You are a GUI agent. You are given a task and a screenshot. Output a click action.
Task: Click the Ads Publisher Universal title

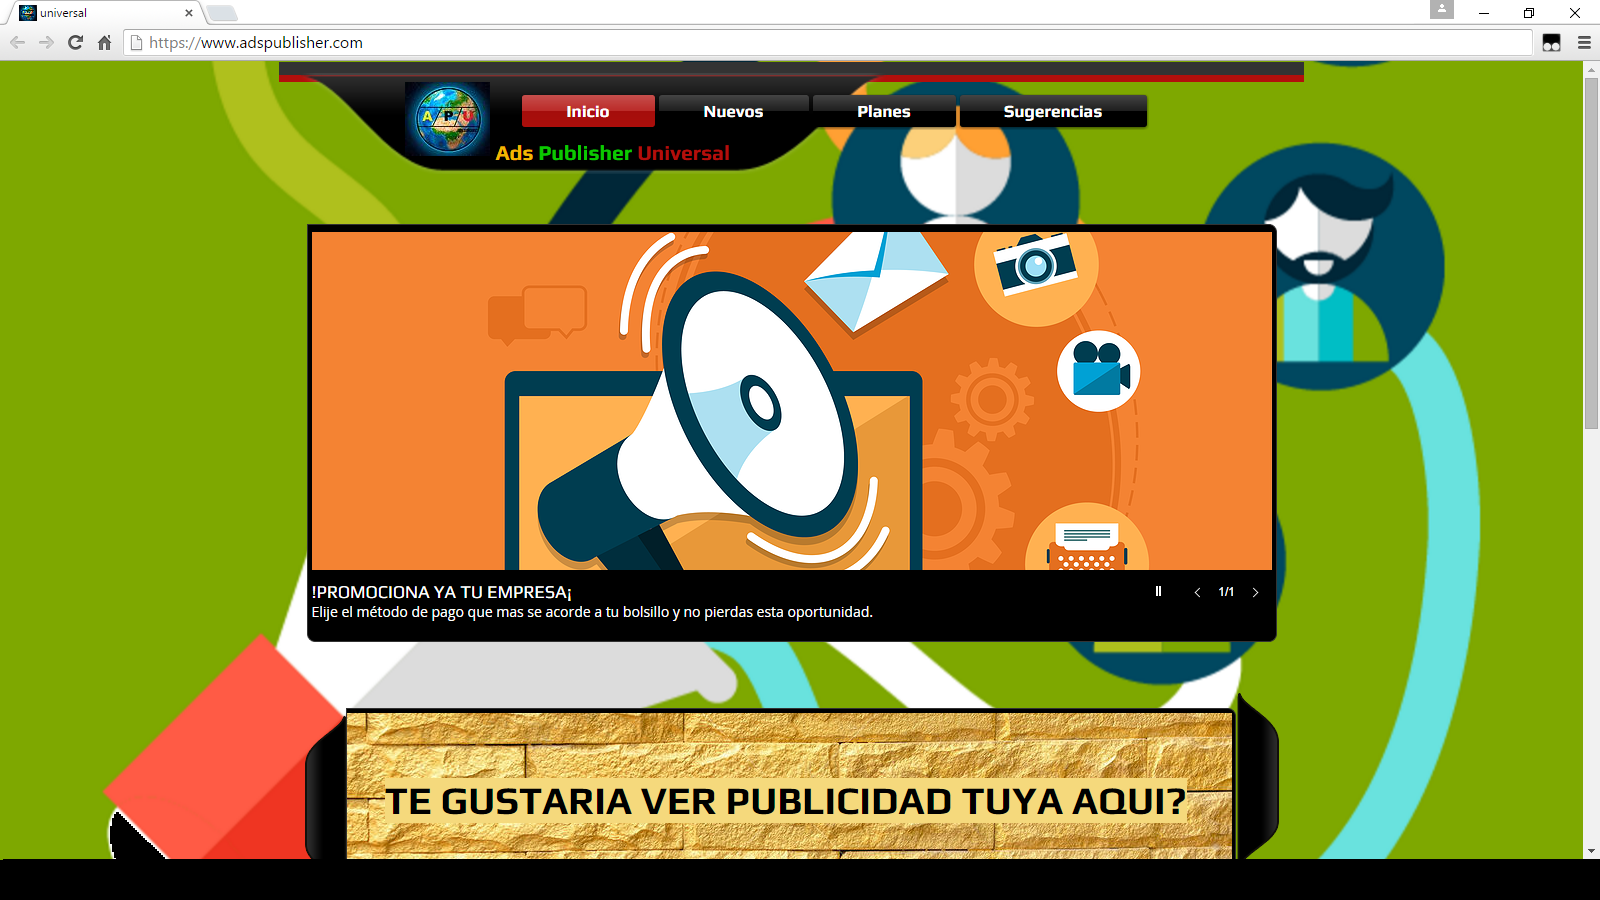pyautogui.click(x=613, y=153)
